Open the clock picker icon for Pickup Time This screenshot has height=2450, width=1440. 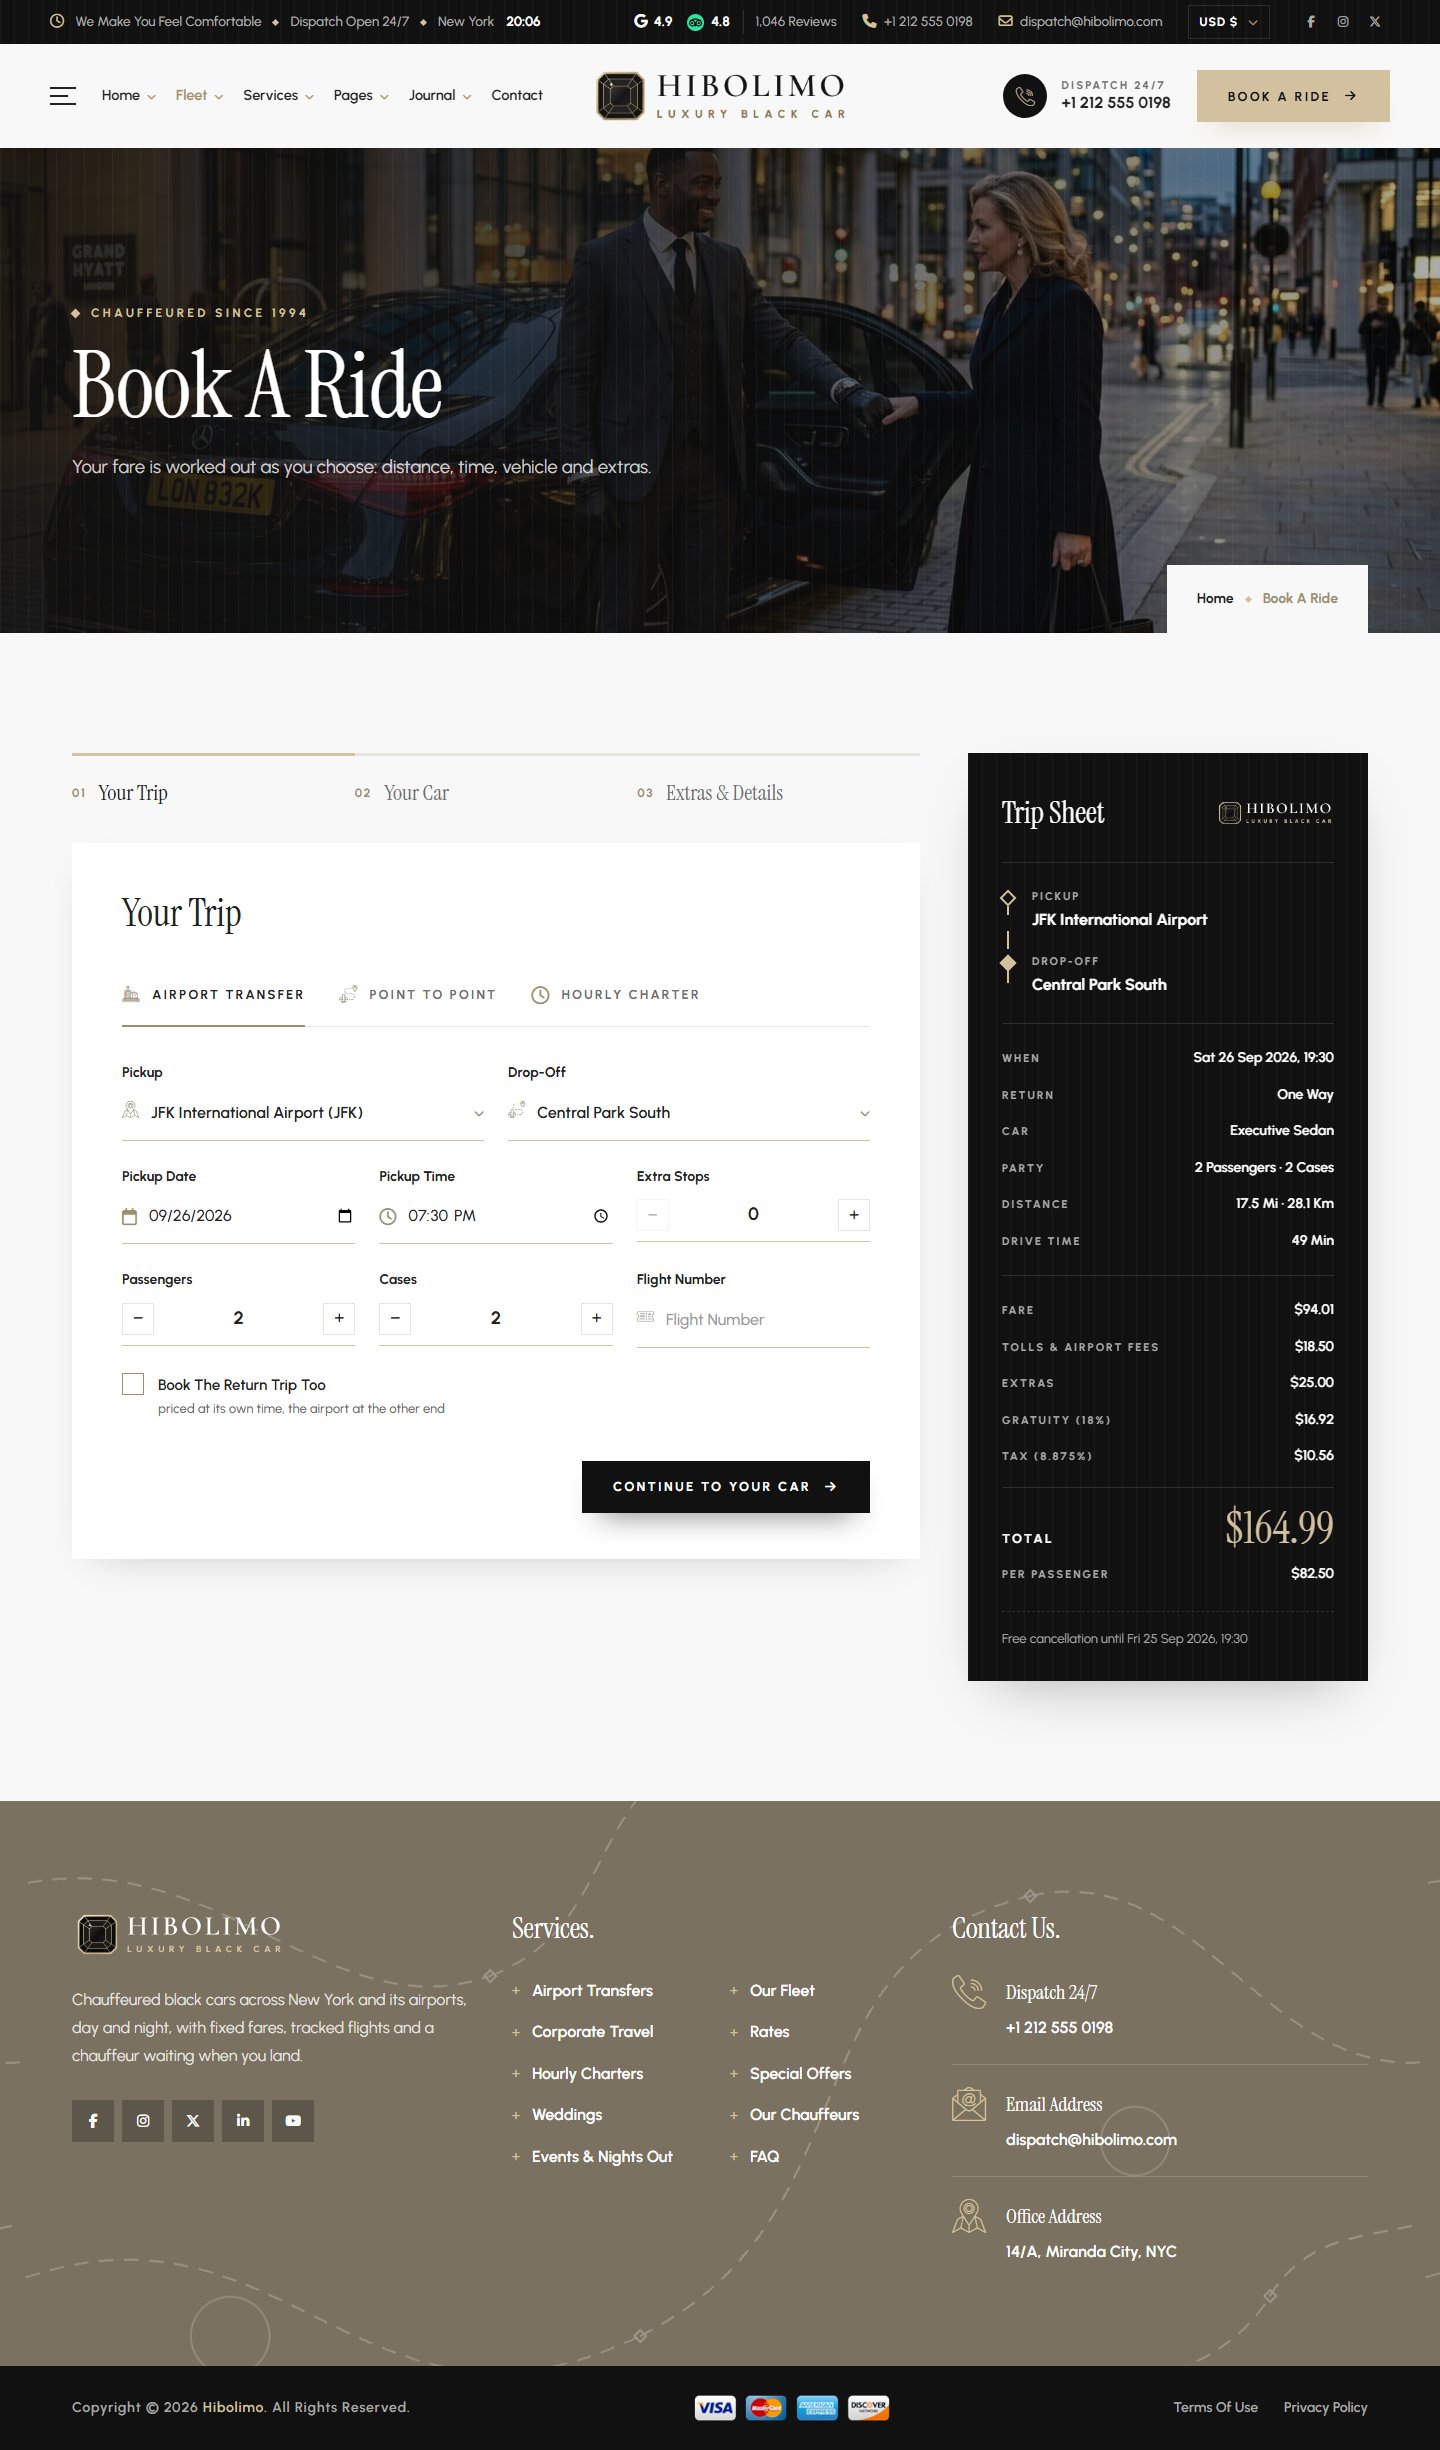601,1216
